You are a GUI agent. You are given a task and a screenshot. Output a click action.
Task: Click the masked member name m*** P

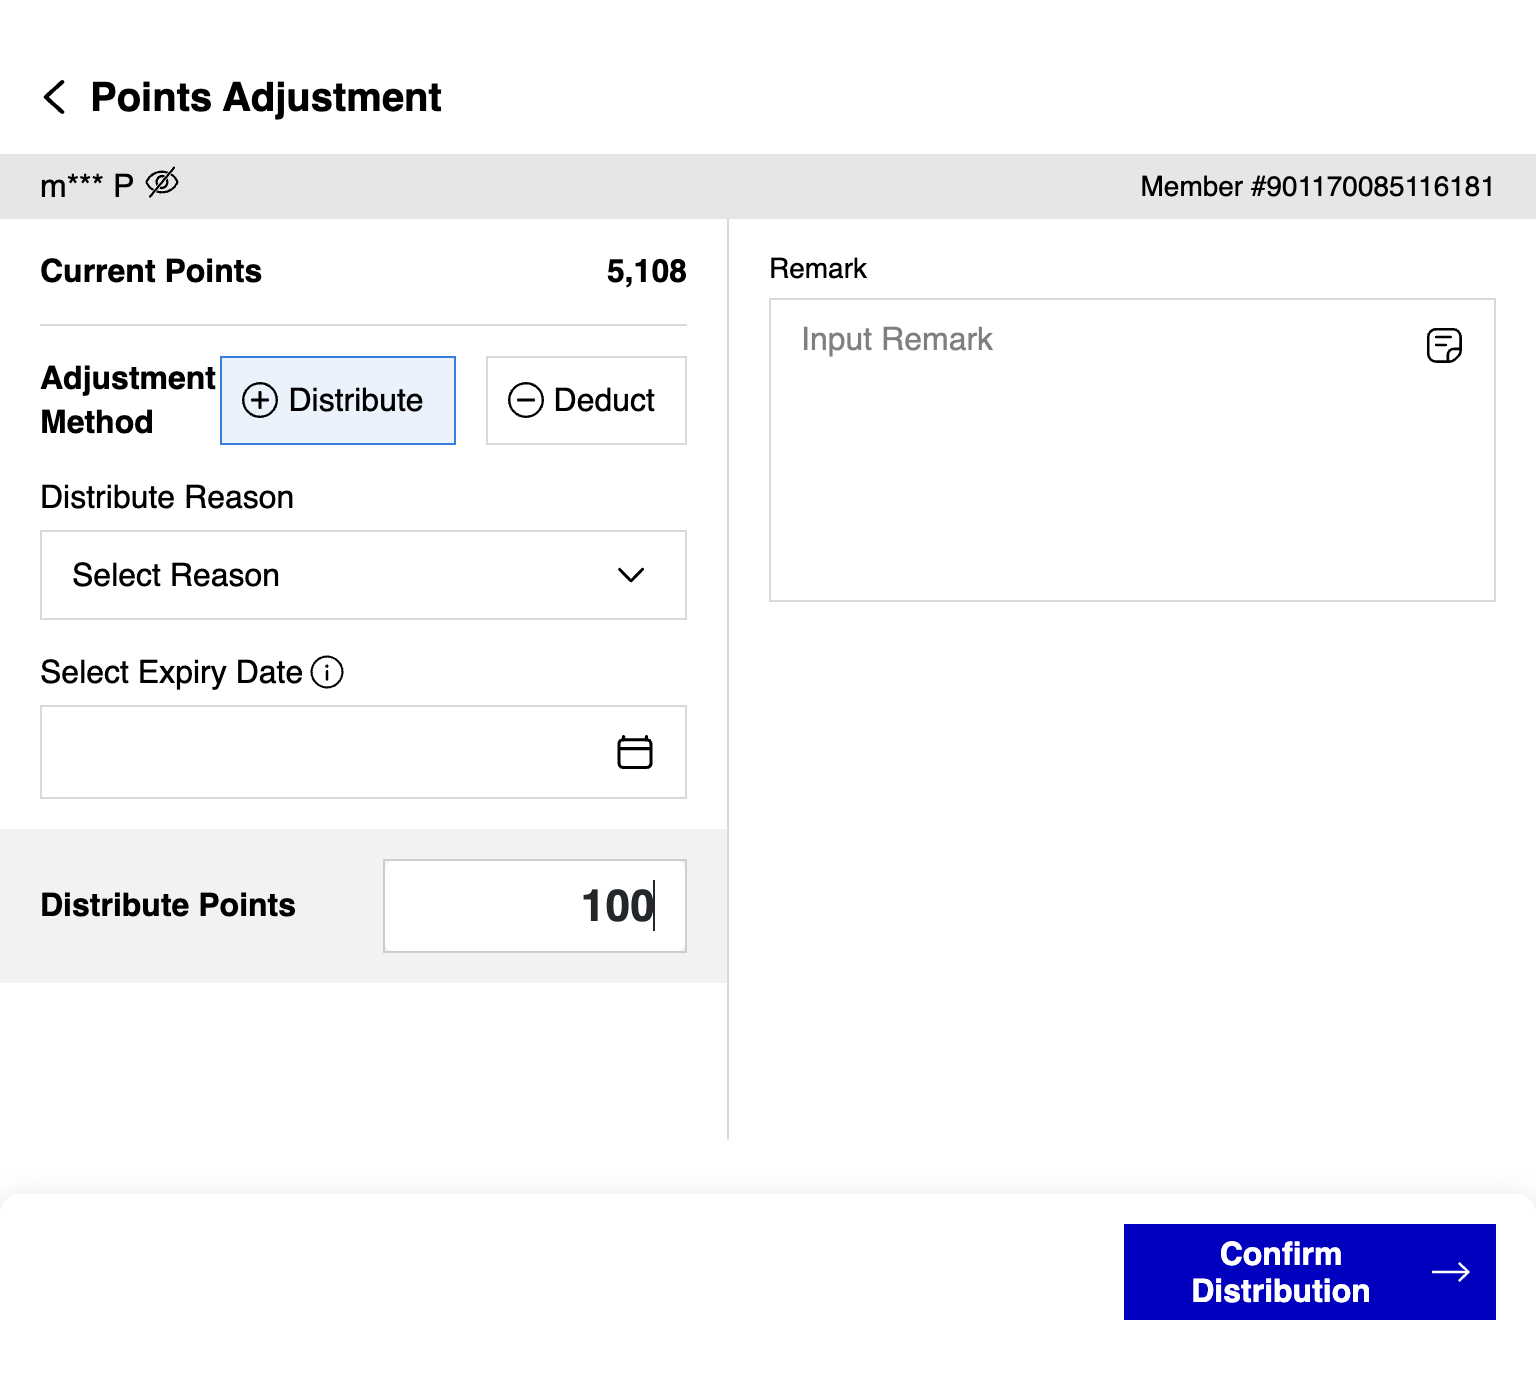click(x=87, y=186)
